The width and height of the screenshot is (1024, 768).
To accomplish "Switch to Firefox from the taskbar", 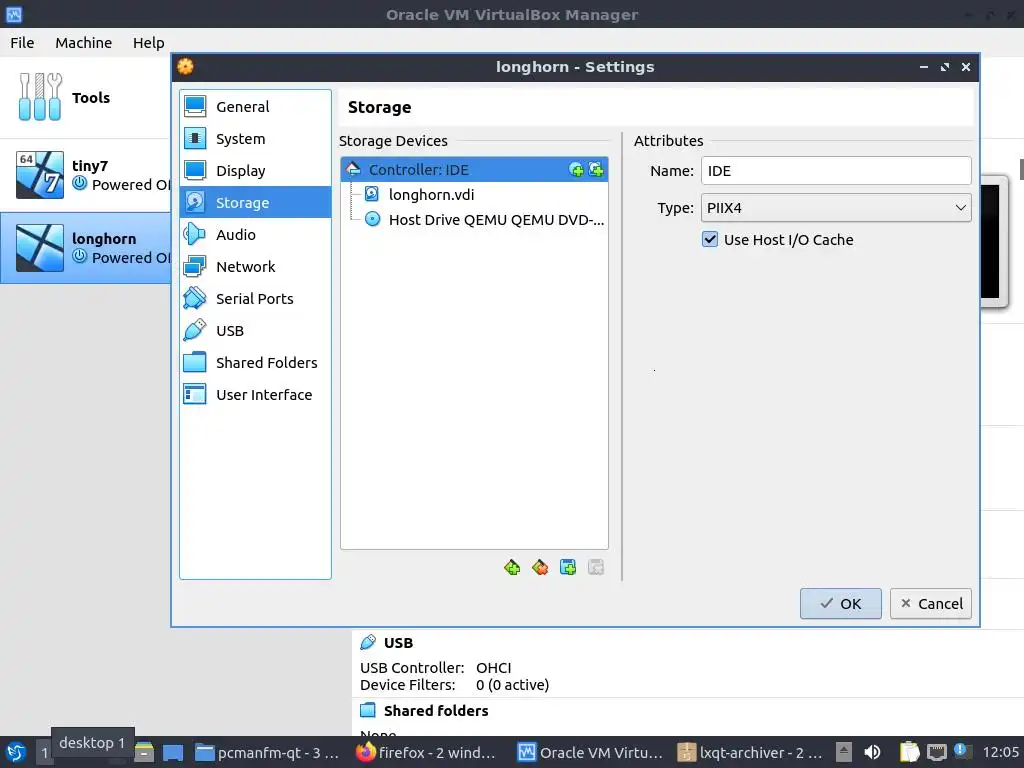I will click(426, 752).
